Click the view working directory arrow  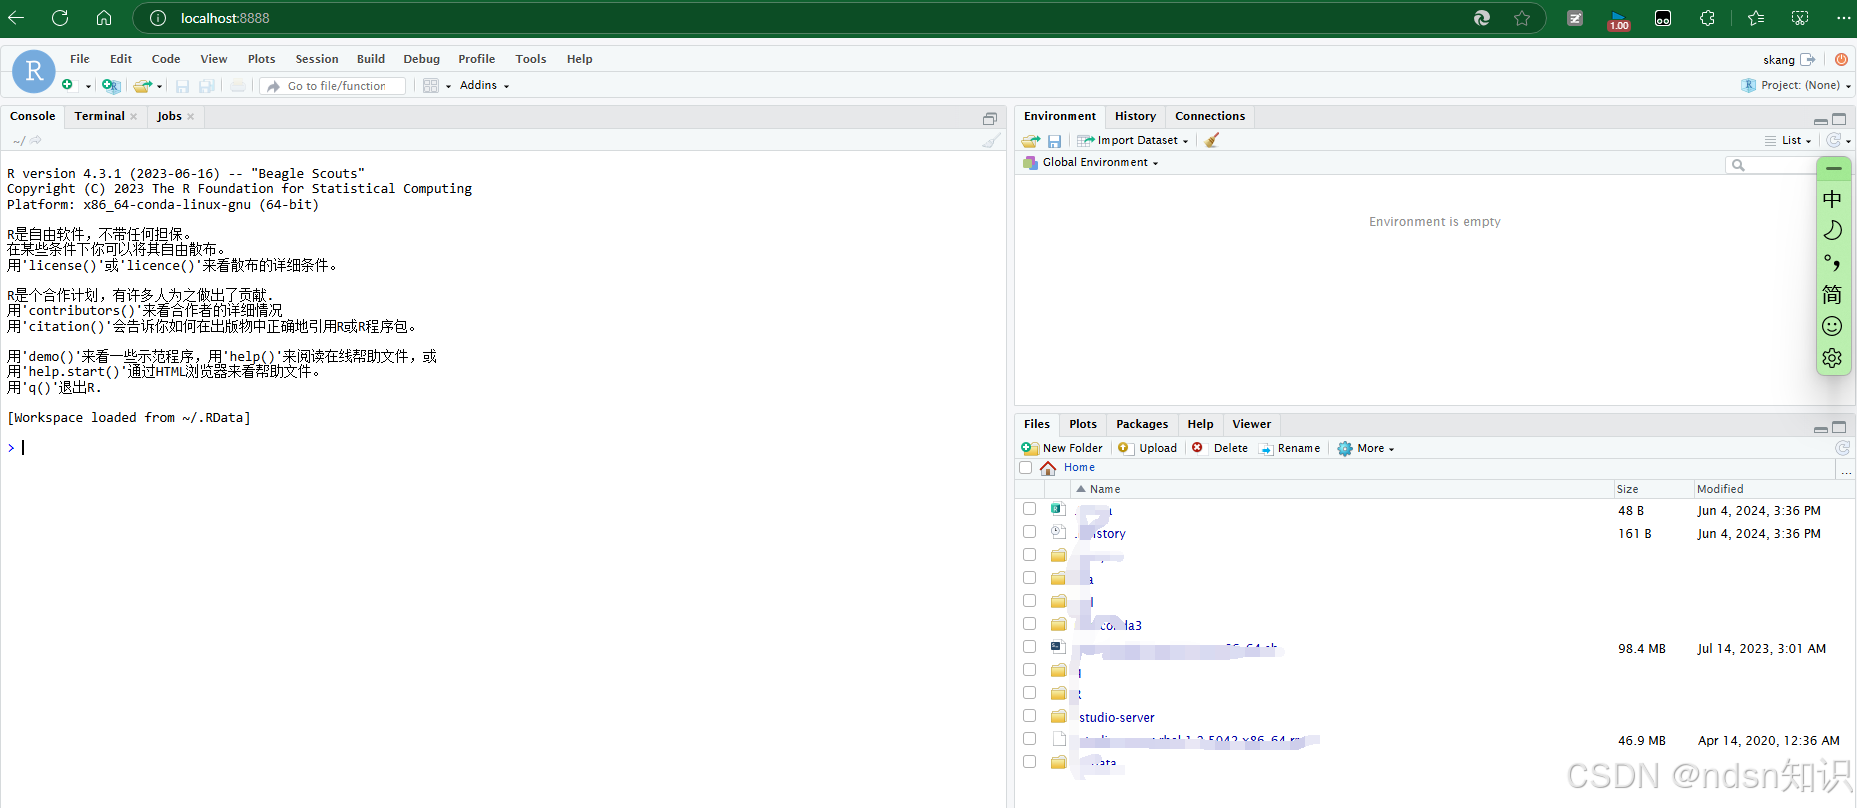coord(36,140)
